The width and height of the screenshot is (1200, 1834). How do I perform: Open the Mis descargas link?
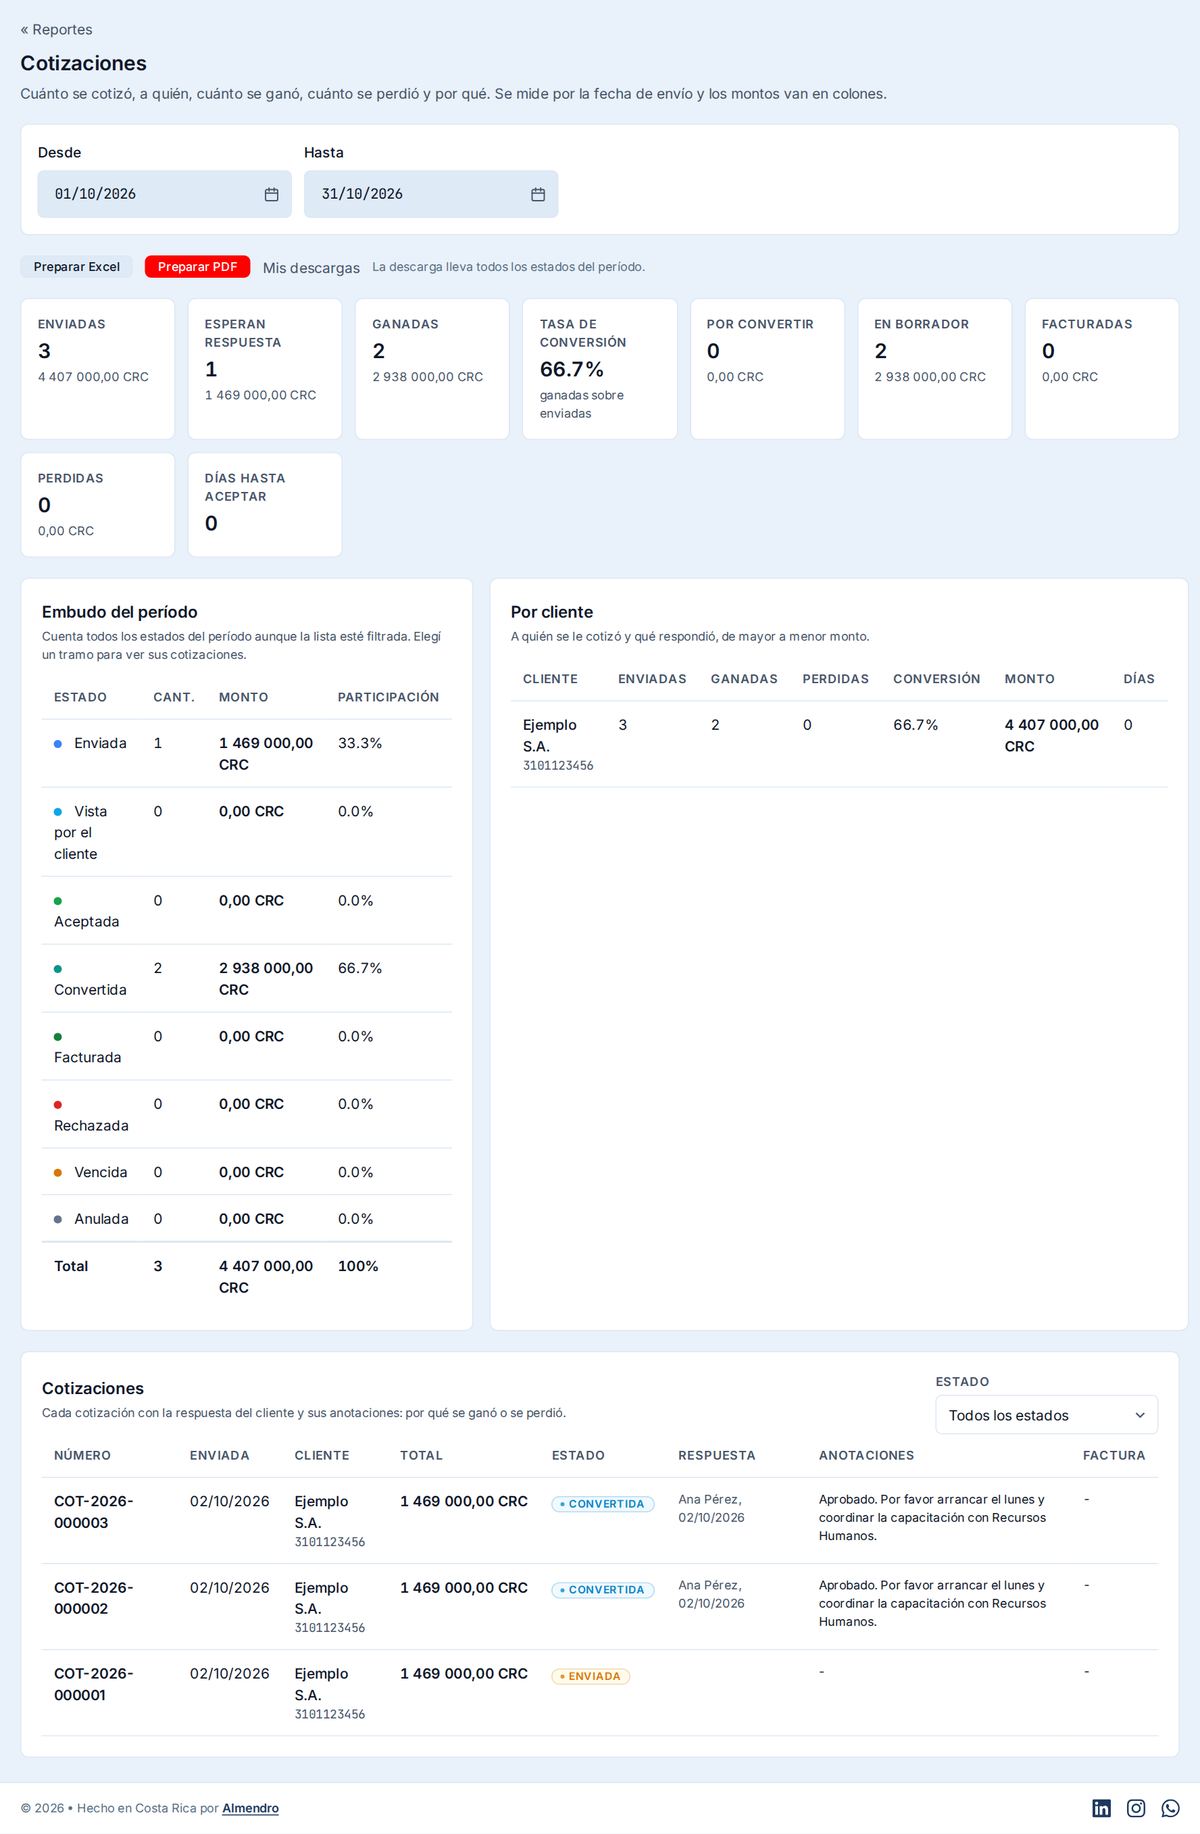tap(311, 268)
